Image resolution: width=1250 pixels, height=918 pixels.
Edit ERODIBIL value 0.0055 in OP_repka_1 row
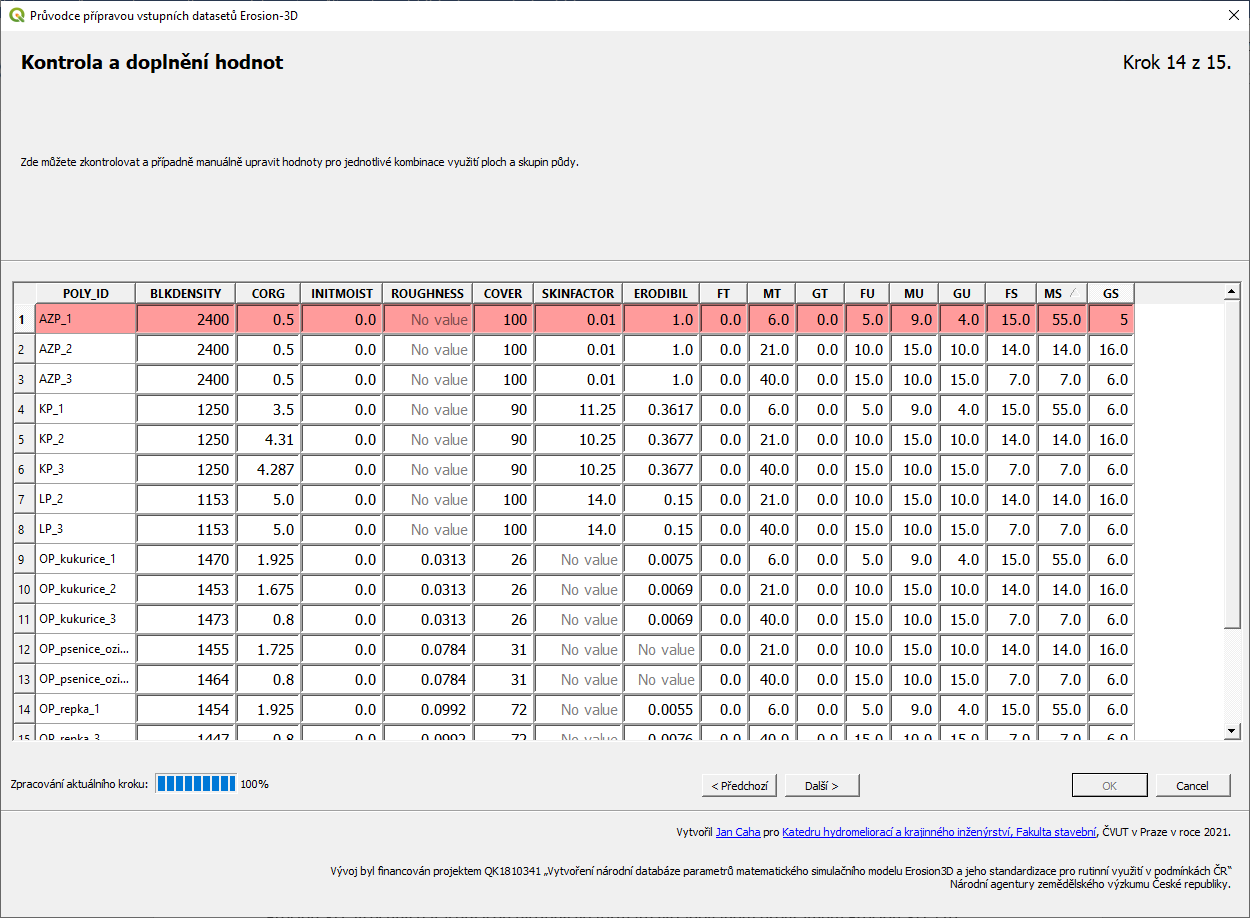661,709
